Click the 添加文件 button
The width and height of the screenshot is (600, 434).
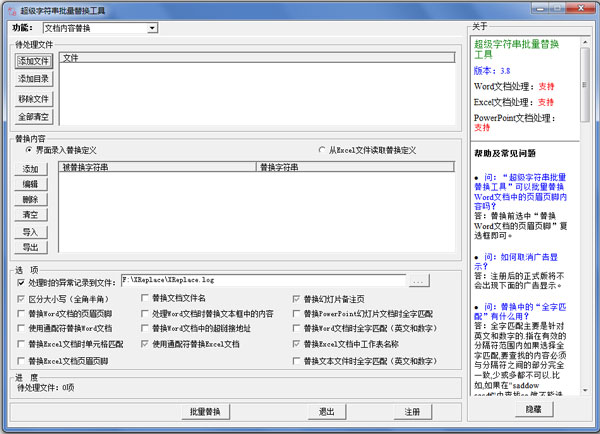point(33,60)
